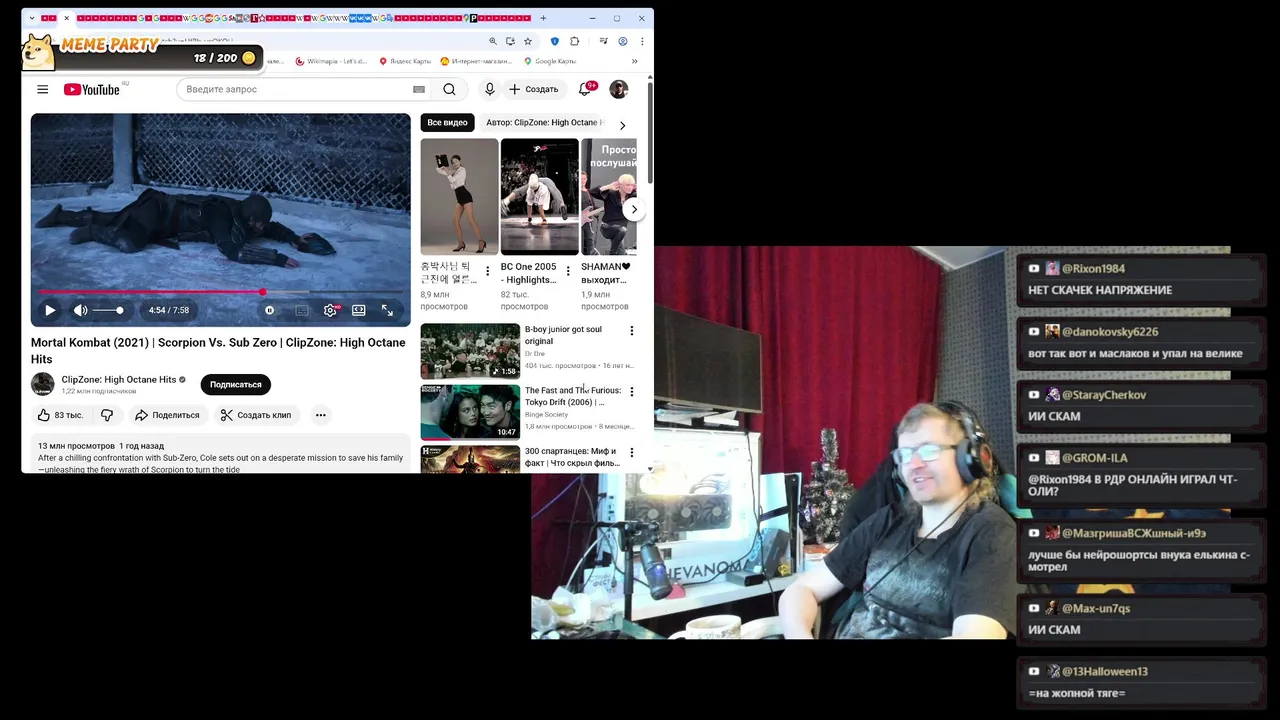The image size is (1280, 720).
Task: Click the install/cast icon in address bar
Action: [x=510, y=41]
